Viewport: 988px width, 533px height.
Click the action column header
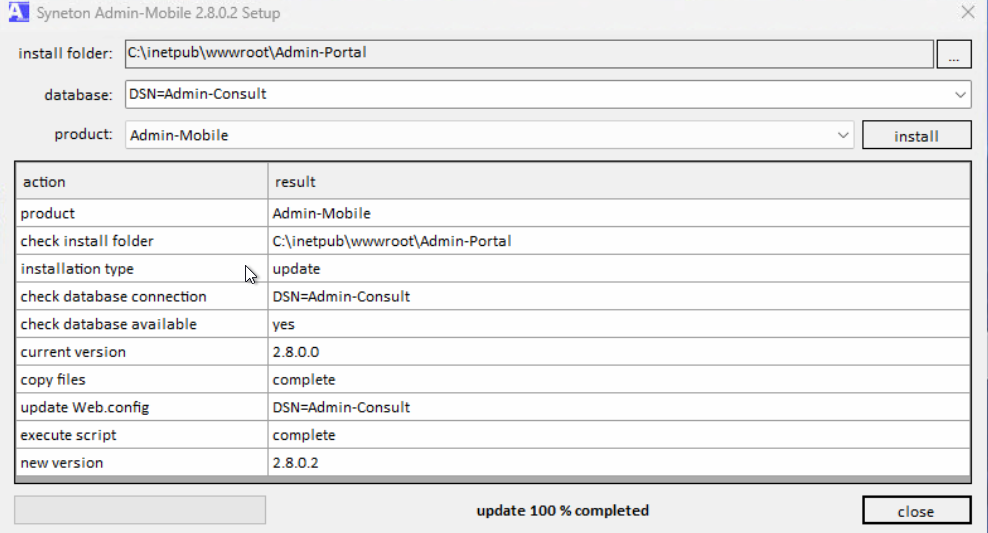(x=142, y=181)
